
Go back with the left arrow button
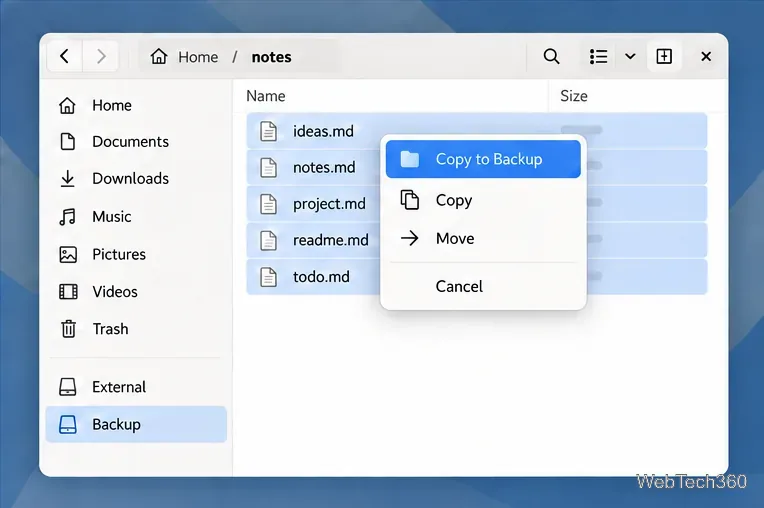point(64,56)
